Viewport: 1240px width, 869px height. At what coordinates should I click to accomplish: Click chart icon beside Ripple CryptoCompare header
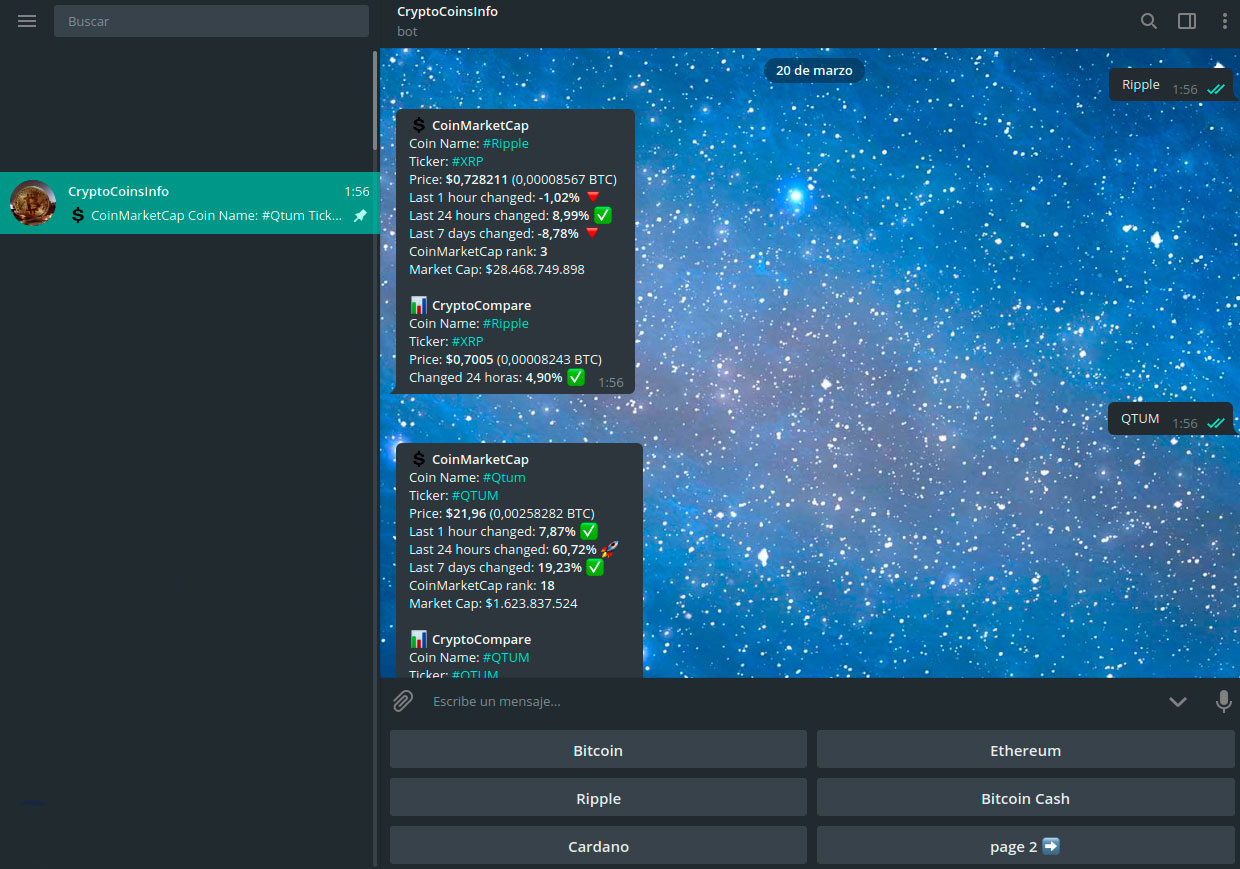pyautogui.click(x=419, y=306)
